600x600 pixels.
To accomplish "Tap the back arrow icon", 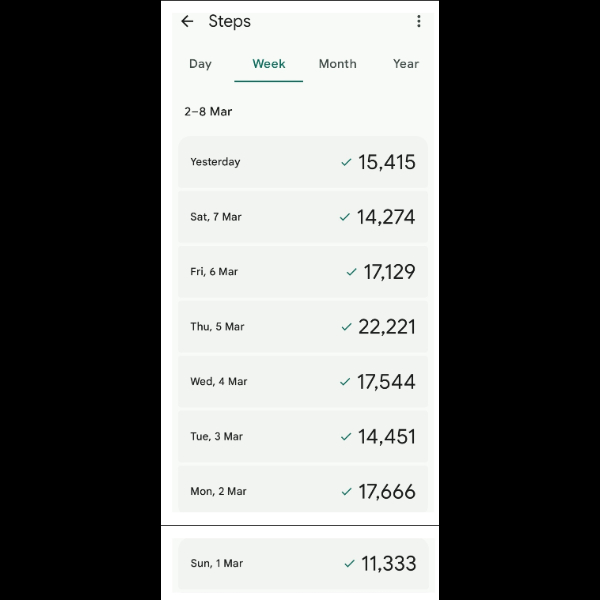I will 187,21.
